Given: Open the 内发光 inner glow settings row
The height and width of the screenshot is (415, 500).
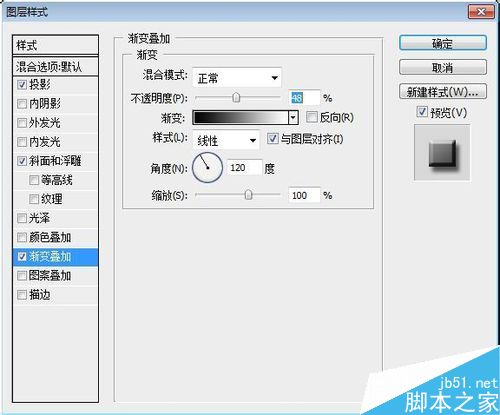Looking at the screenshot, I should click(x=55, y=142).
